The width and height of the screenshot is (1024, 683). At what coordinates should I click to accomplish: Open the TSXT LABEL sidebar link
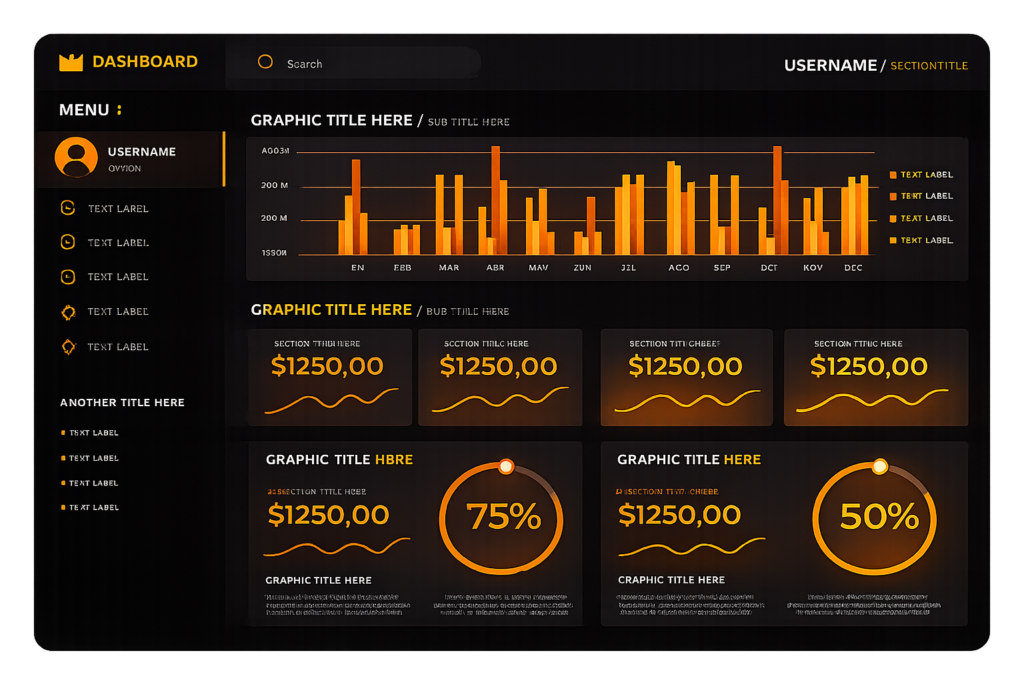click(x=94, y=433)
